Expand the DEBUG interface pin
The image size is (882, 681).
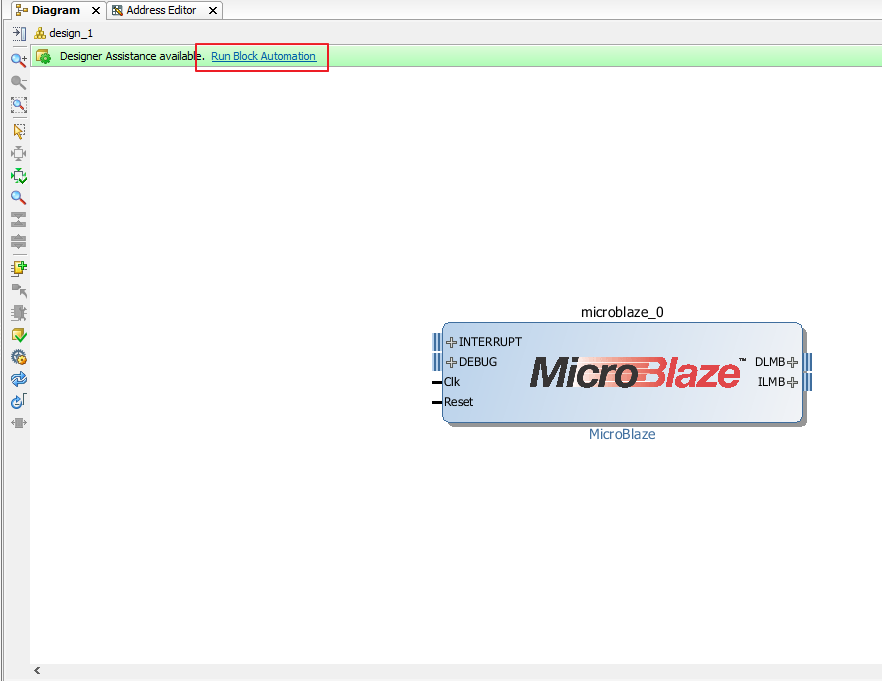(451, 362)
